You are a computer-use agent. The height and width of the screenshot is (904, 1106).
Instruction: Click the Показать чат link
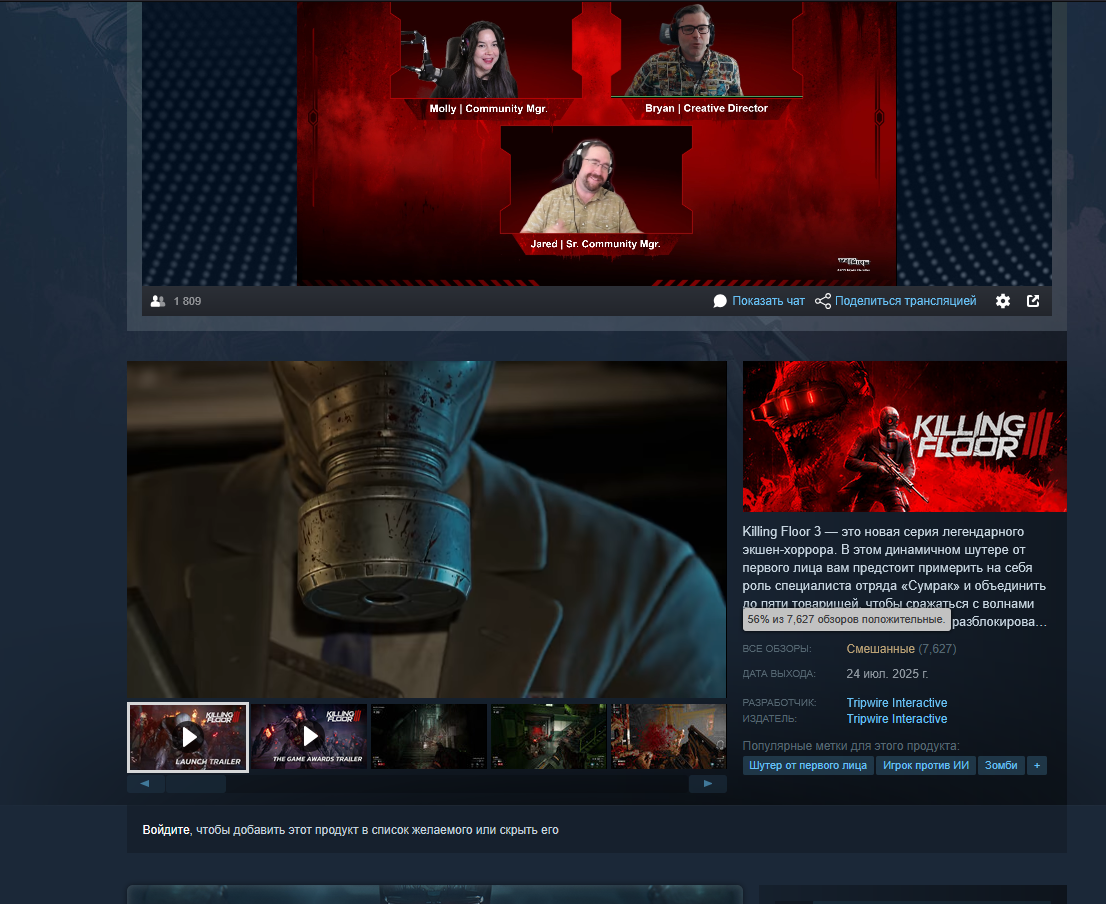click(768, 301)
